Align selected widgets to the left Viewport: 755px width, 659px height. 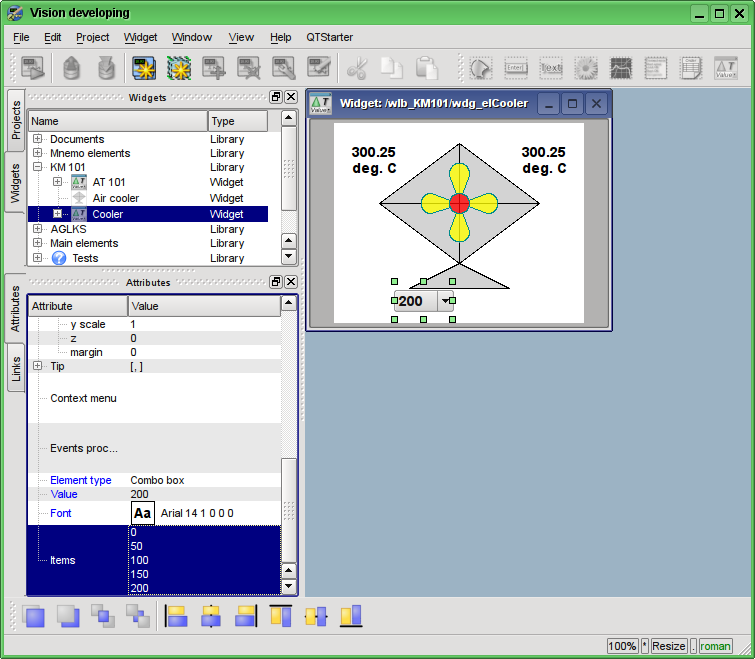coord(177,616)
